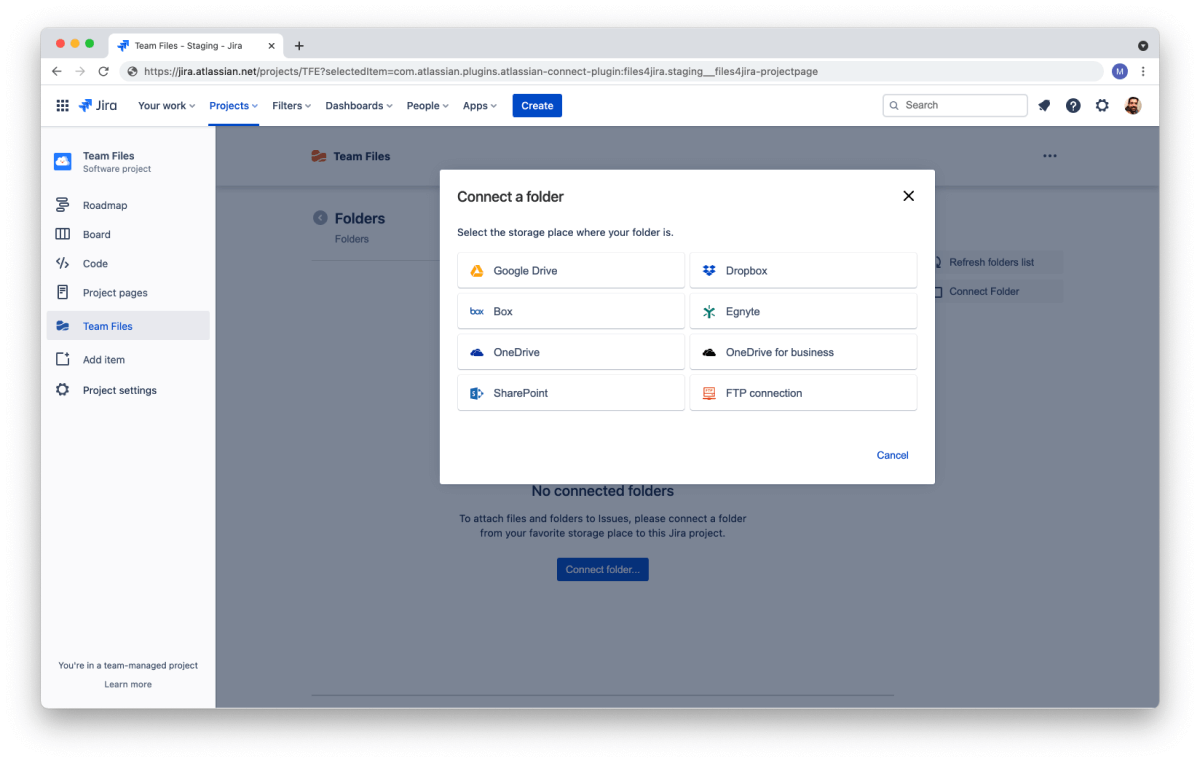Open the three-dot more menu in Team Files header
This screenshot has height=762, width=1200.
[x=1049, y=156]
